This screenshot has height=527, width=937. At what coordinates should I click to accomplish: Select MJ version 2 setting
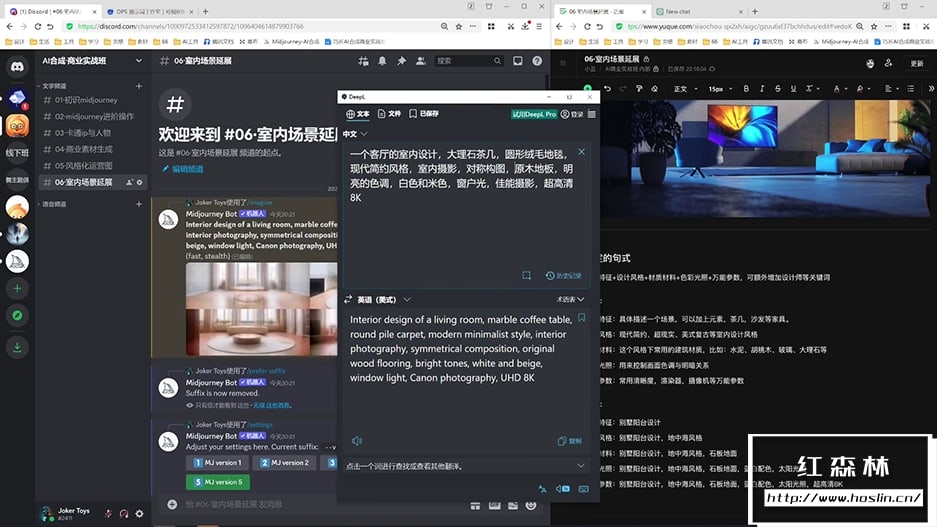[284, 462]
